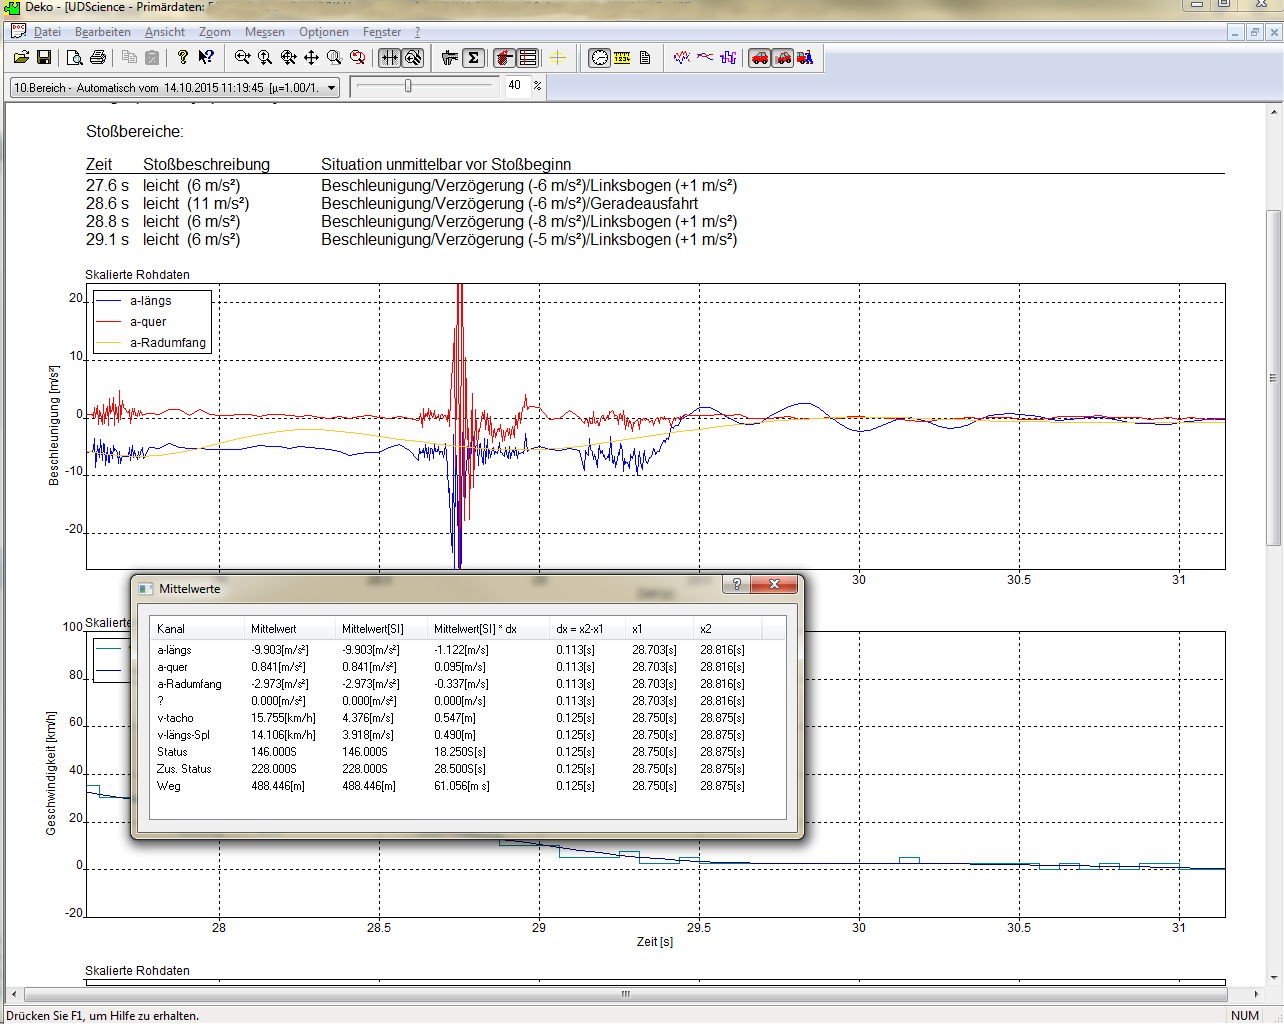Viewport: 1284px width, 1024px height.
Task: Select the pan/move four-arrow tool
Action: point(311,58)
